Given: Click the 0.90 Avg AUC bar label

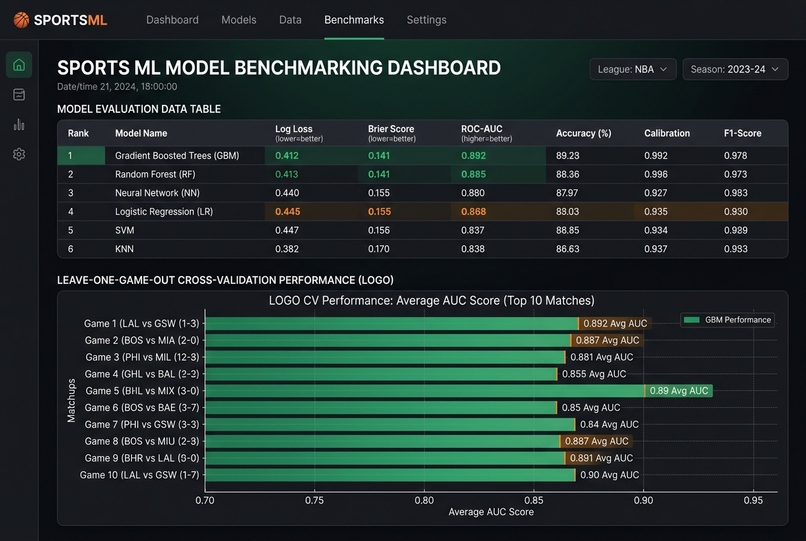Looking at the screenshot, I should tap(610, 475).
